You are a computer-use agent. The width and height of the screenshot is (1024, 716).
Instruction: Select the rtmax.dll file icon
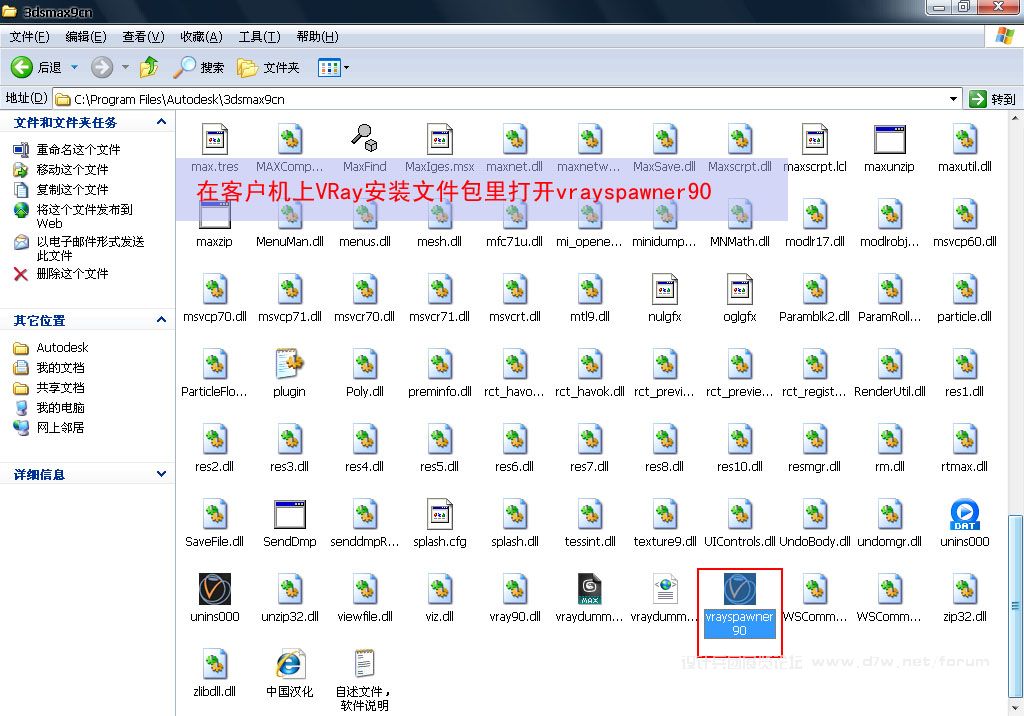point(965,439)
